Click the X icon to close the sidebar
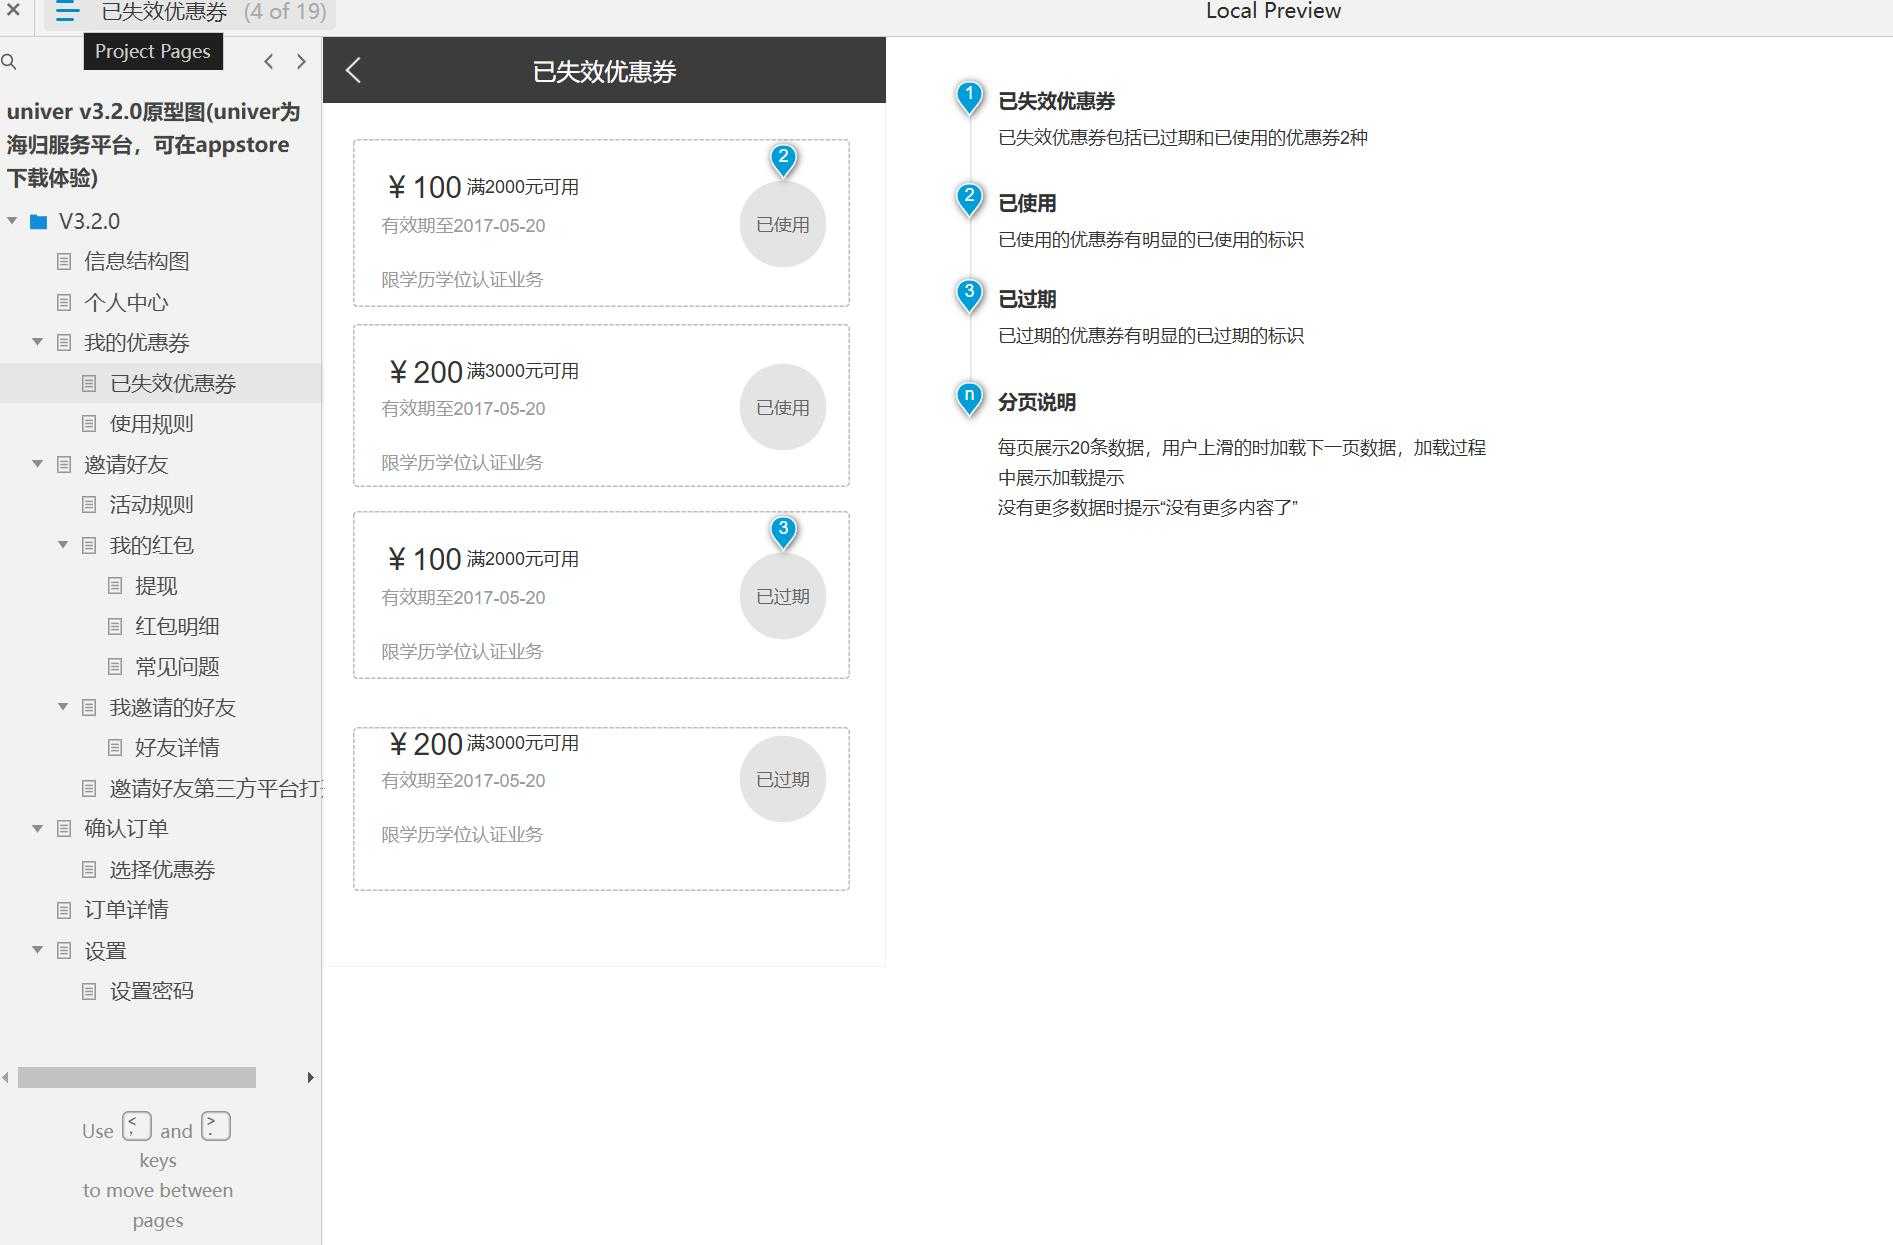This screenshot has width=1893, height=1245. click(13, 12)
